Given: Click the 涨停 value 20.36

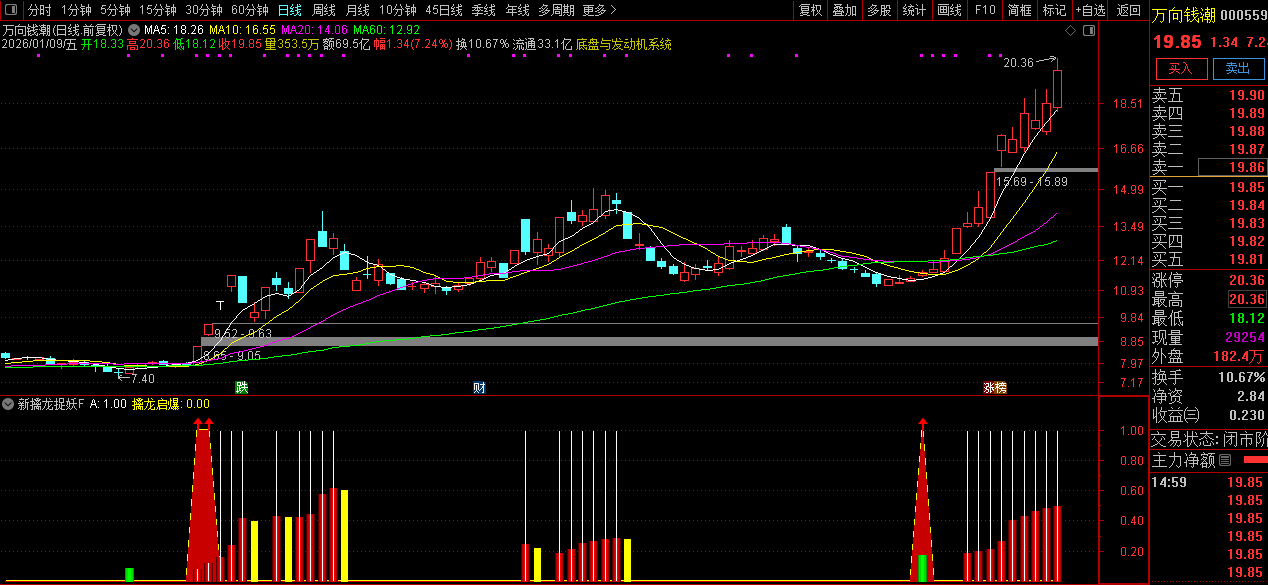Looking at the screenshot, I should pos(1247,280).
